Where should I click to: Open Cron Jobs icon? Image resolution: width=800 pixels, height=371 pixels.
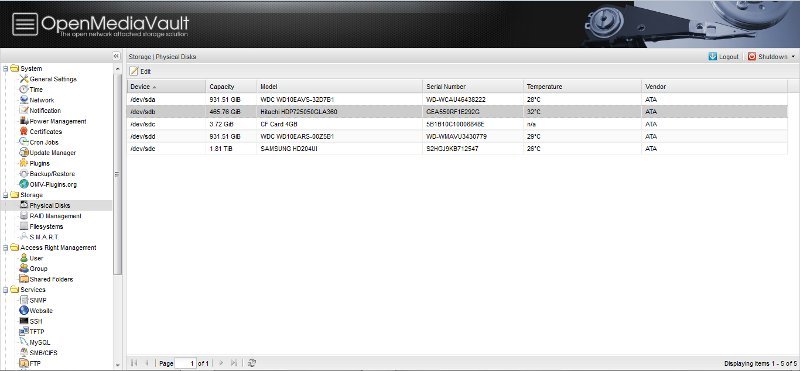click(23, 142)
